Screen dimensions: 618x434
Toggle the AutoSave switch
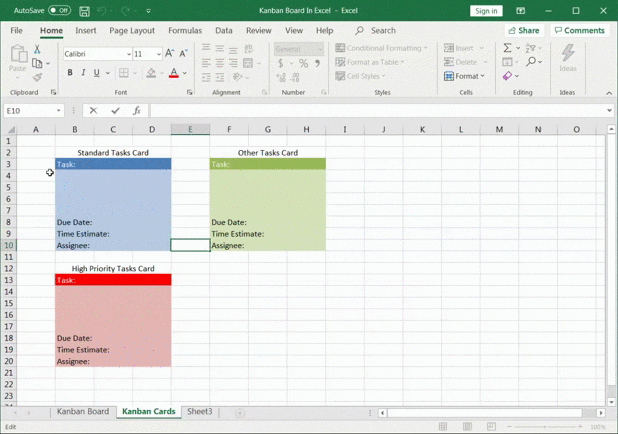point(59,11)
